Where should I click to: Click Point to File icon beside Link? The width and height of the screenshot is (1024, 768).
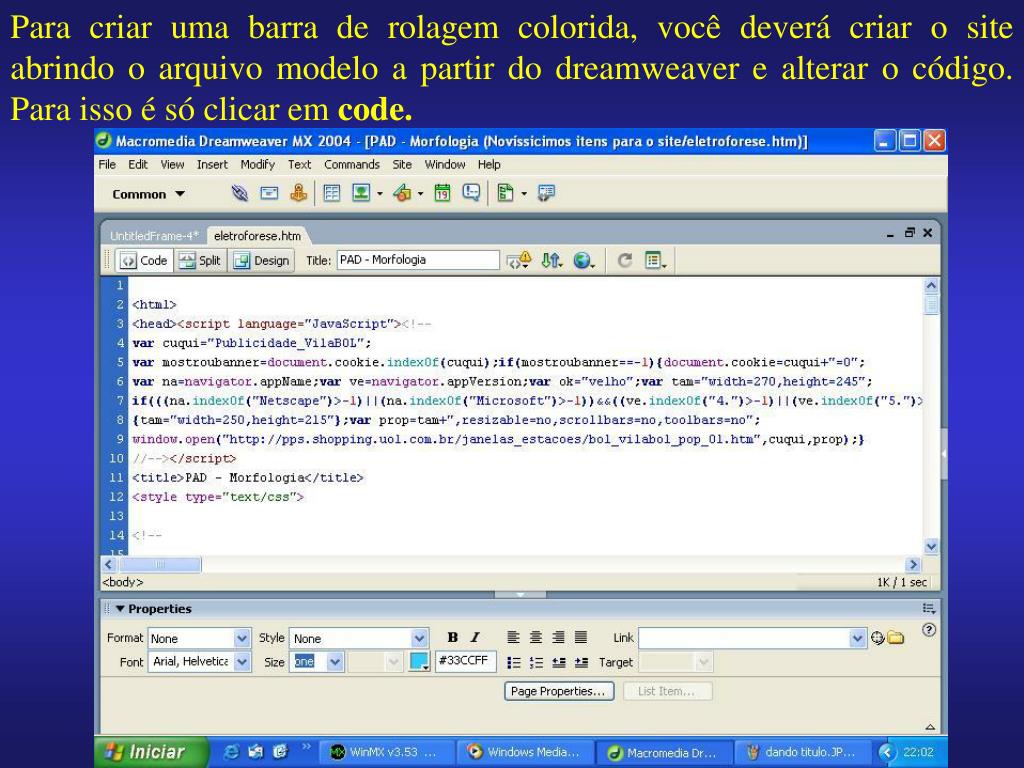click(877, 638)
